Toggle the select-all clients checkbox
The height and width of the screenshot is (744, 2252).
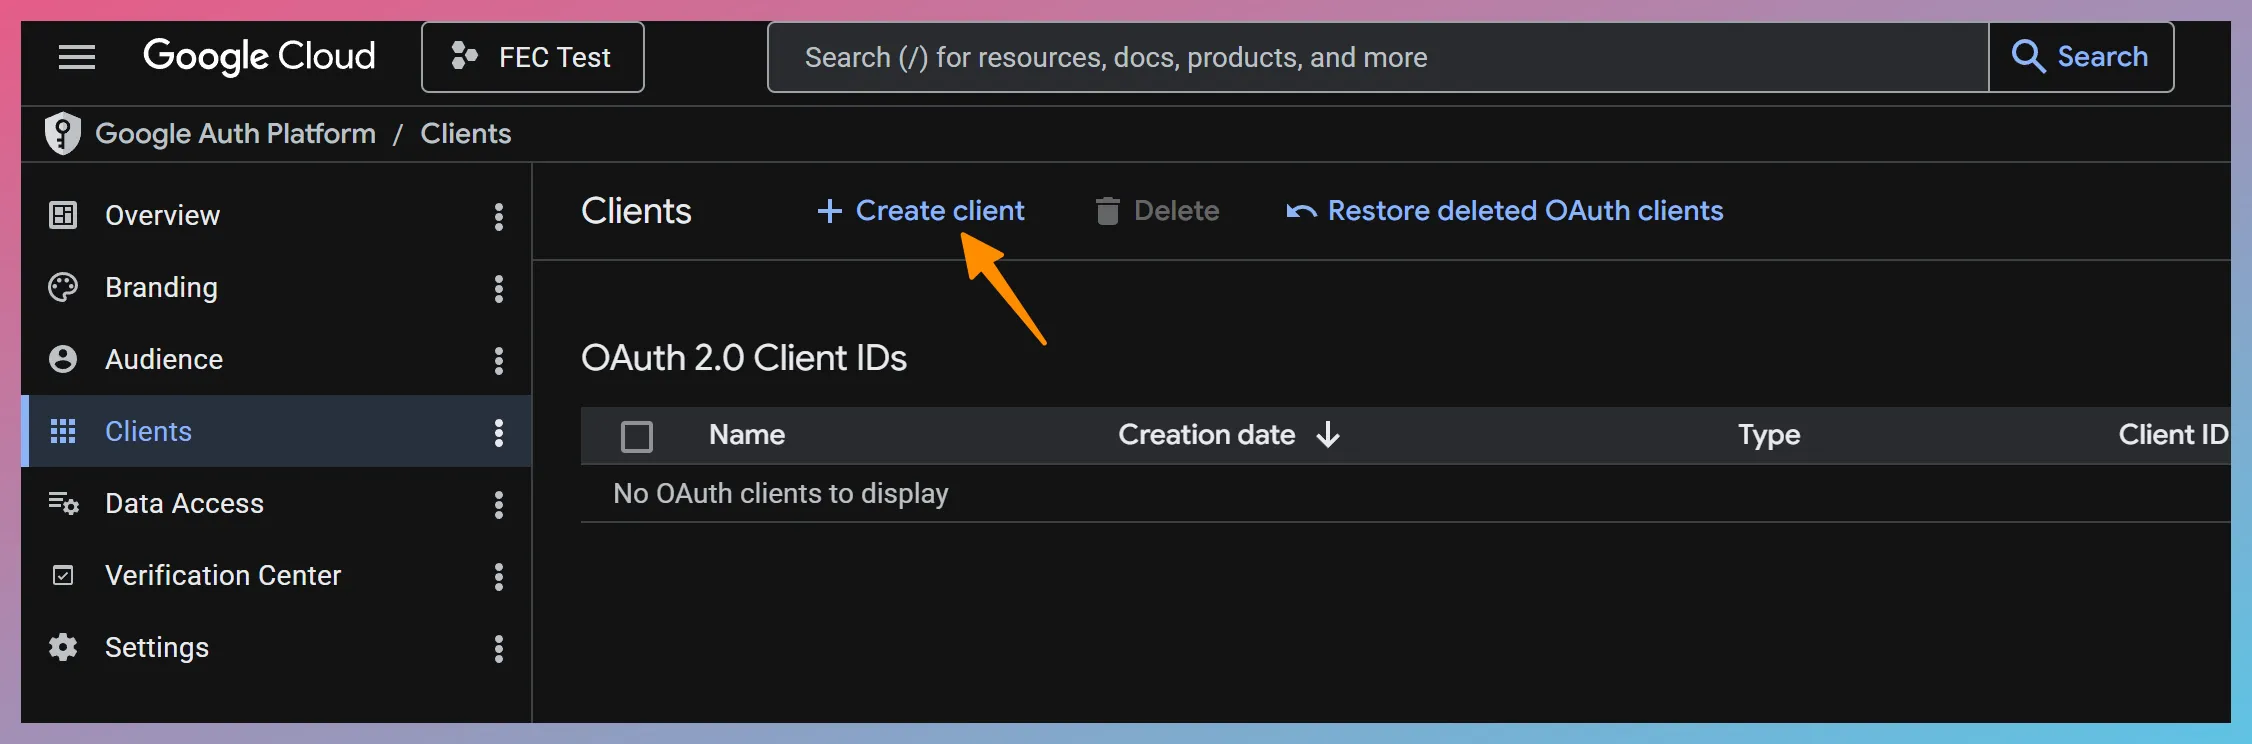click(x=637, y=436)
